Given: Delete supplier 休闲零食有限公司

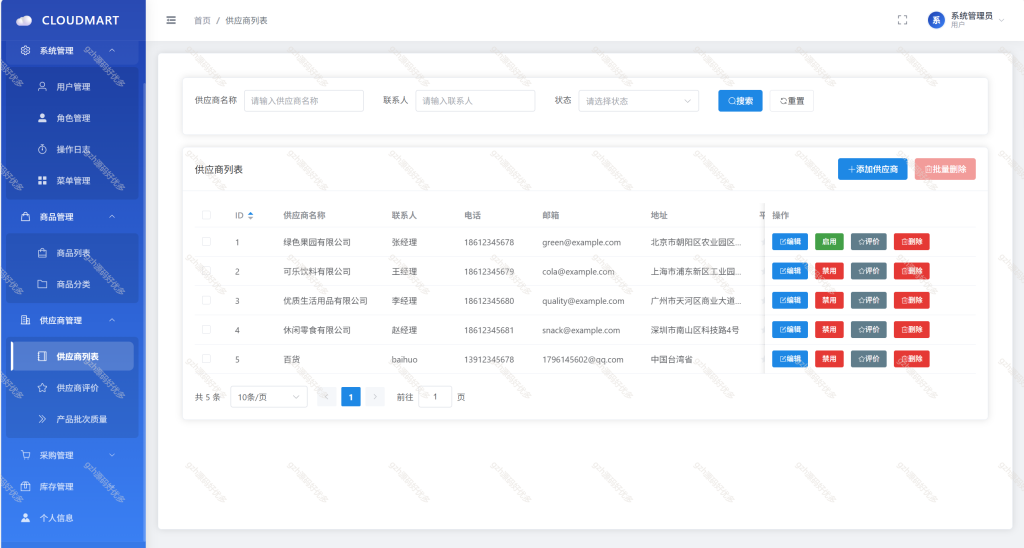Looking at the screenshot, I should (912, 330).
